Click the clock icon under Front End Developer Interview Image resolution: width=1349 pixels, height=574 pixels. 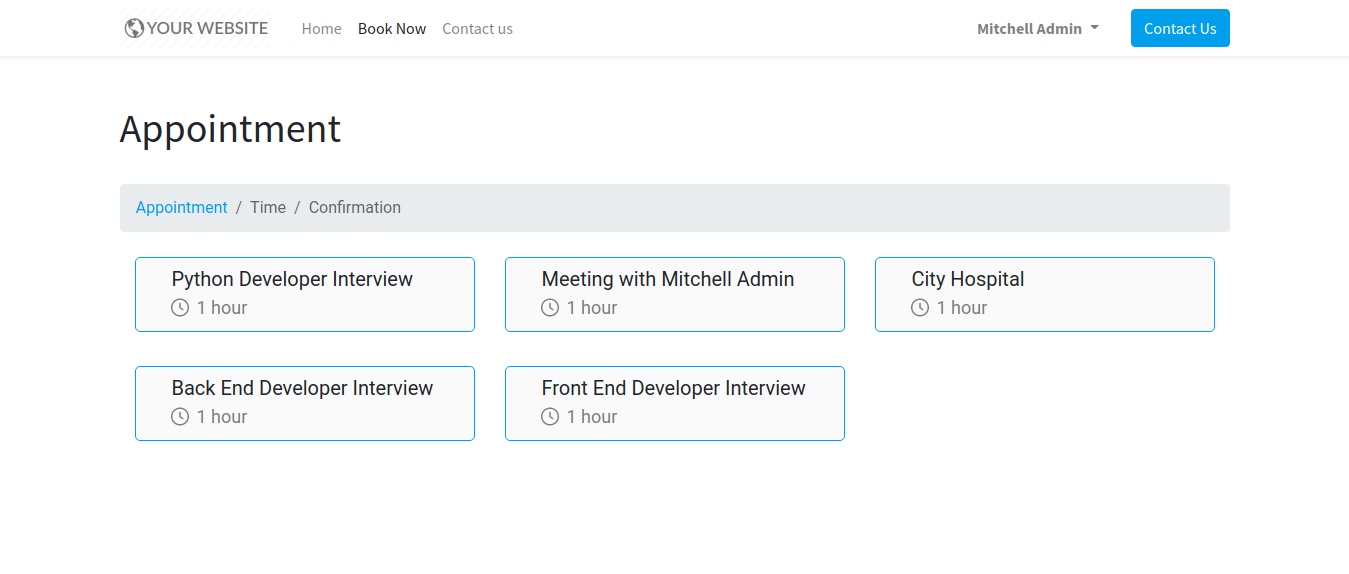[550, 417]
